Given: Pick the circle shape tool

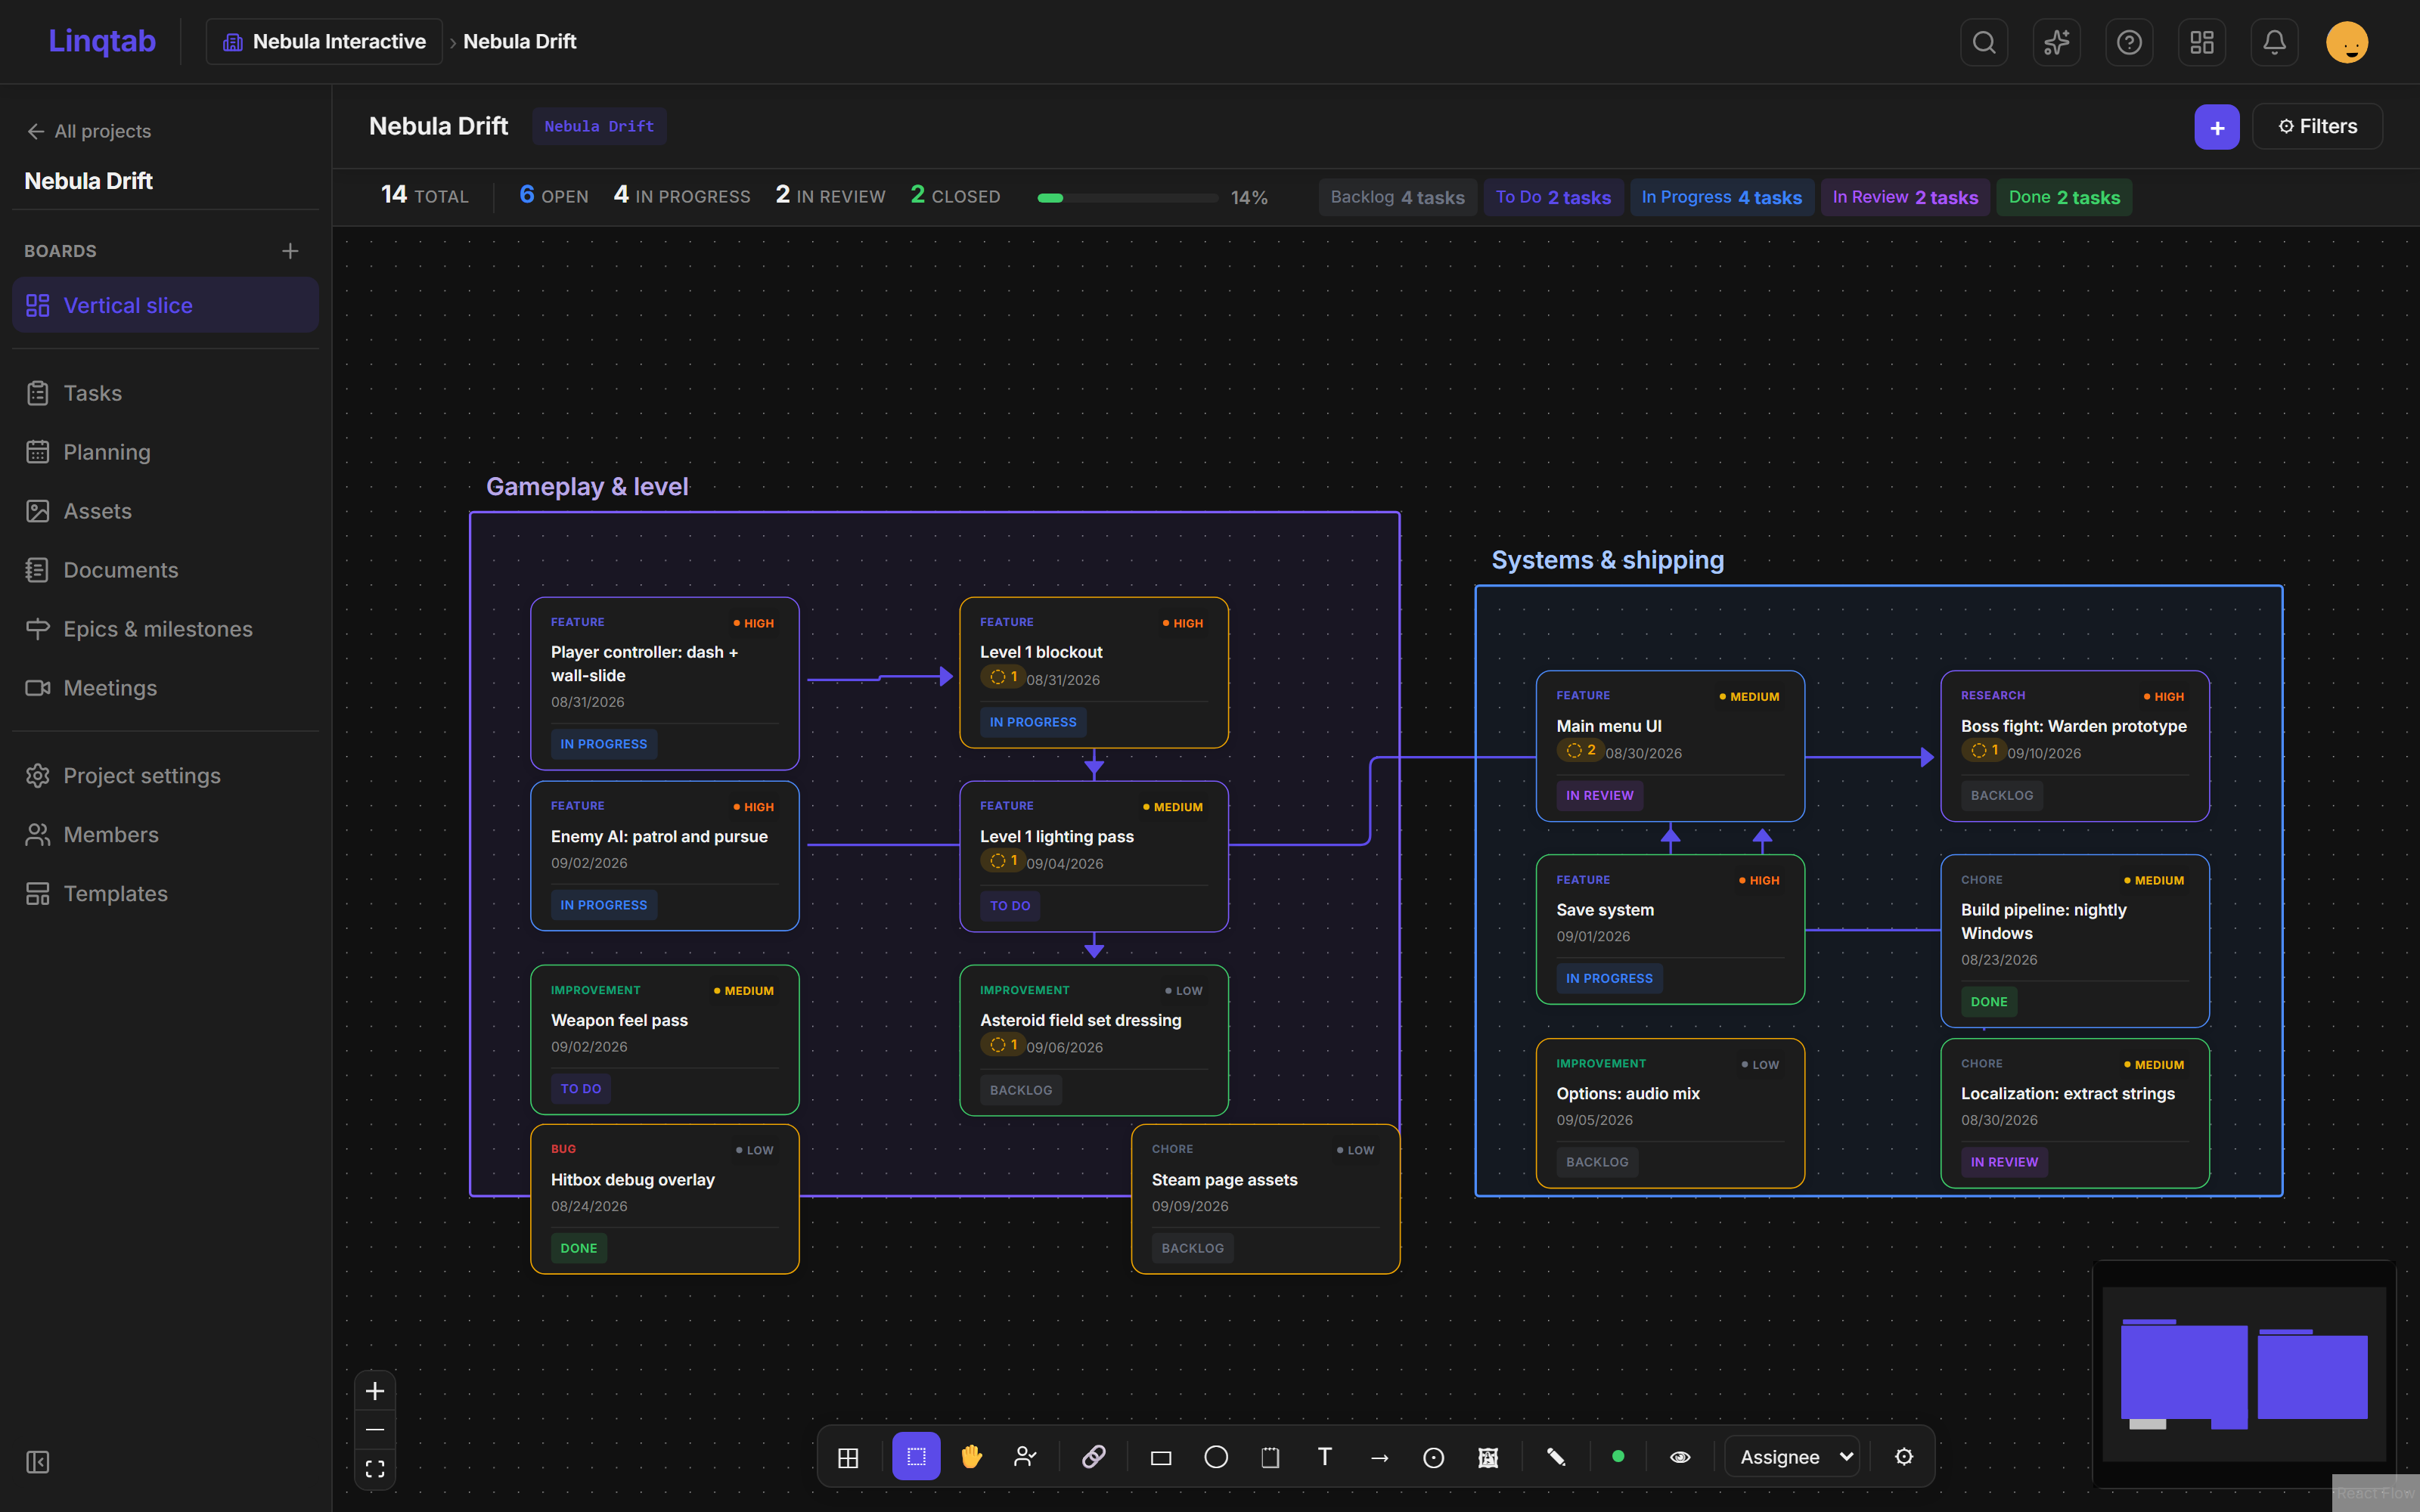Looking at the screenshot, I should point(1216,1457).
